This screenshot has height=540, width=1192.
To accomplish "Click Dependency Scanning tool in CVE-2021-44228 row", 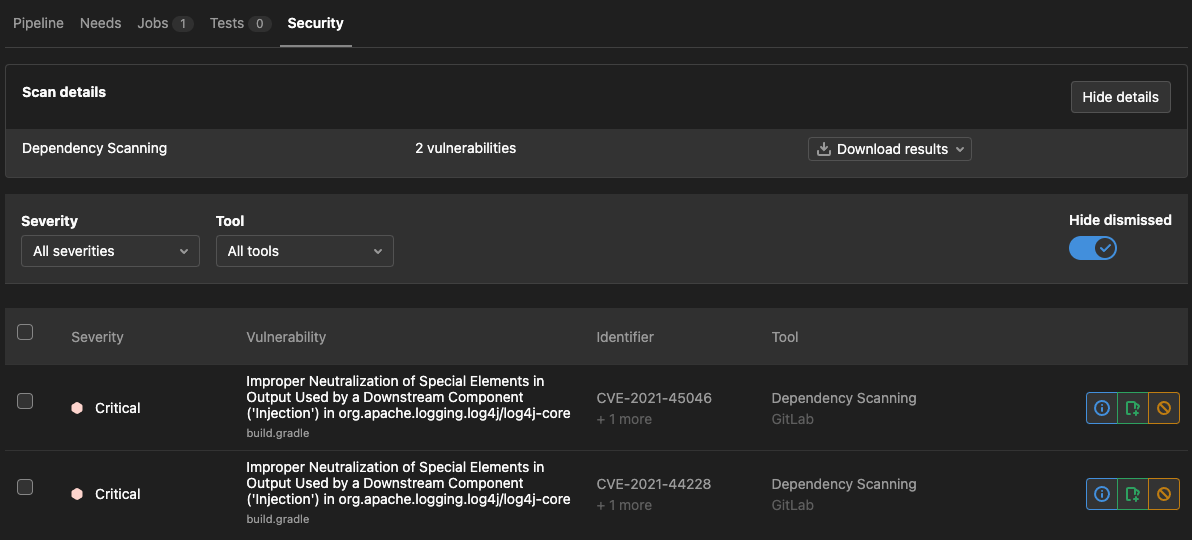I will pyautogui.click(x=844, y=484).
